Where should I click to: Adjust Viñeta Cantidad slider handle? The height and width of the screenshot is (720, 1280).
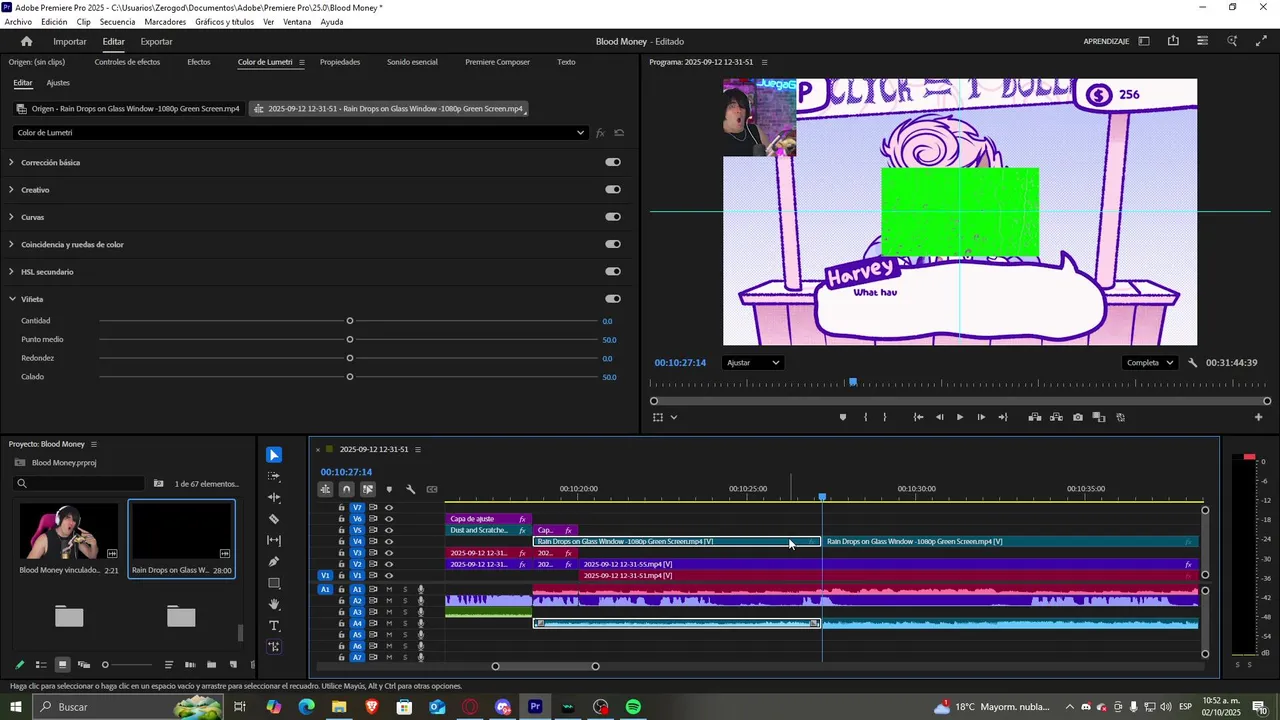coord(350,321)
